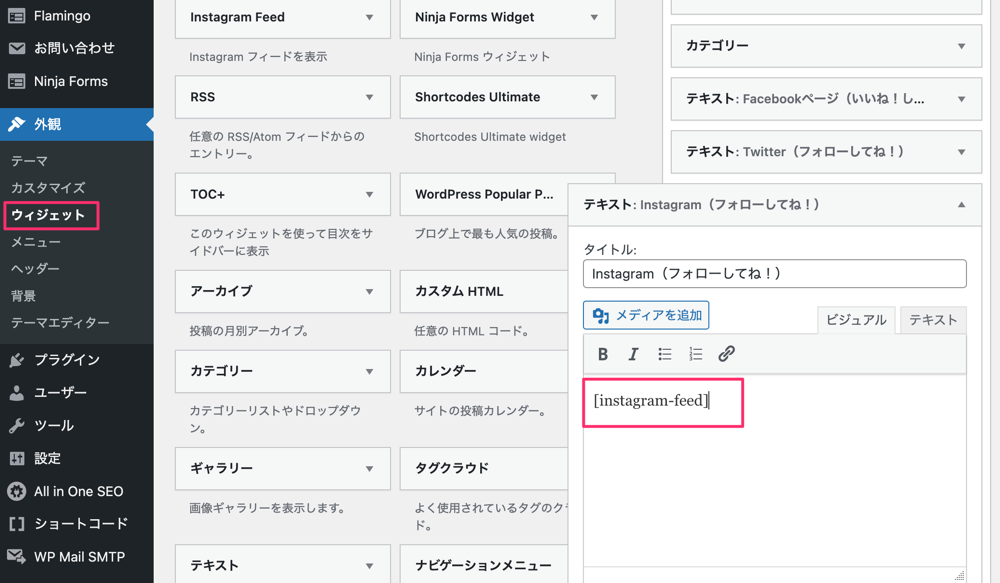Image resolution: width=1000 pixels, height=583 pixels.
Task: Select the カスタム HTML widget
Action: pyautogui.click(x=484, y=292)
